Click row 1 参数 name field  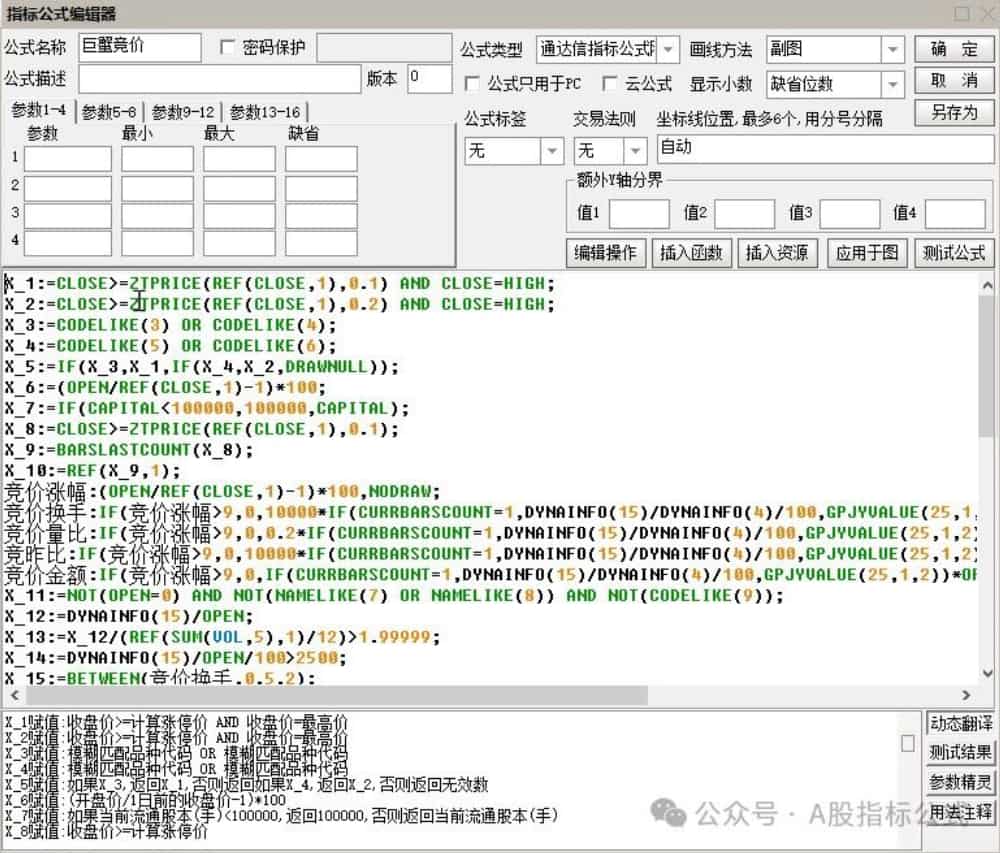click(68, 159)
